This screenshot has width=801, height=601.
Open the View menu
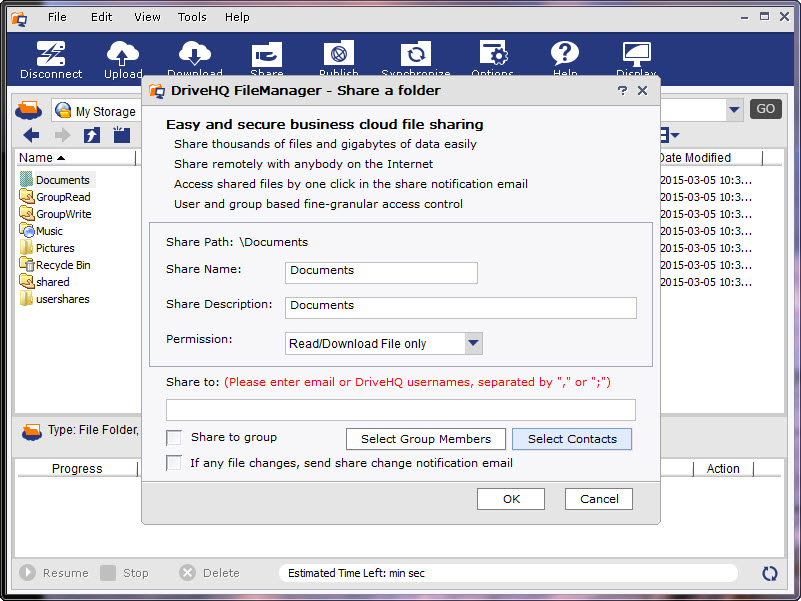pos(147,17)
